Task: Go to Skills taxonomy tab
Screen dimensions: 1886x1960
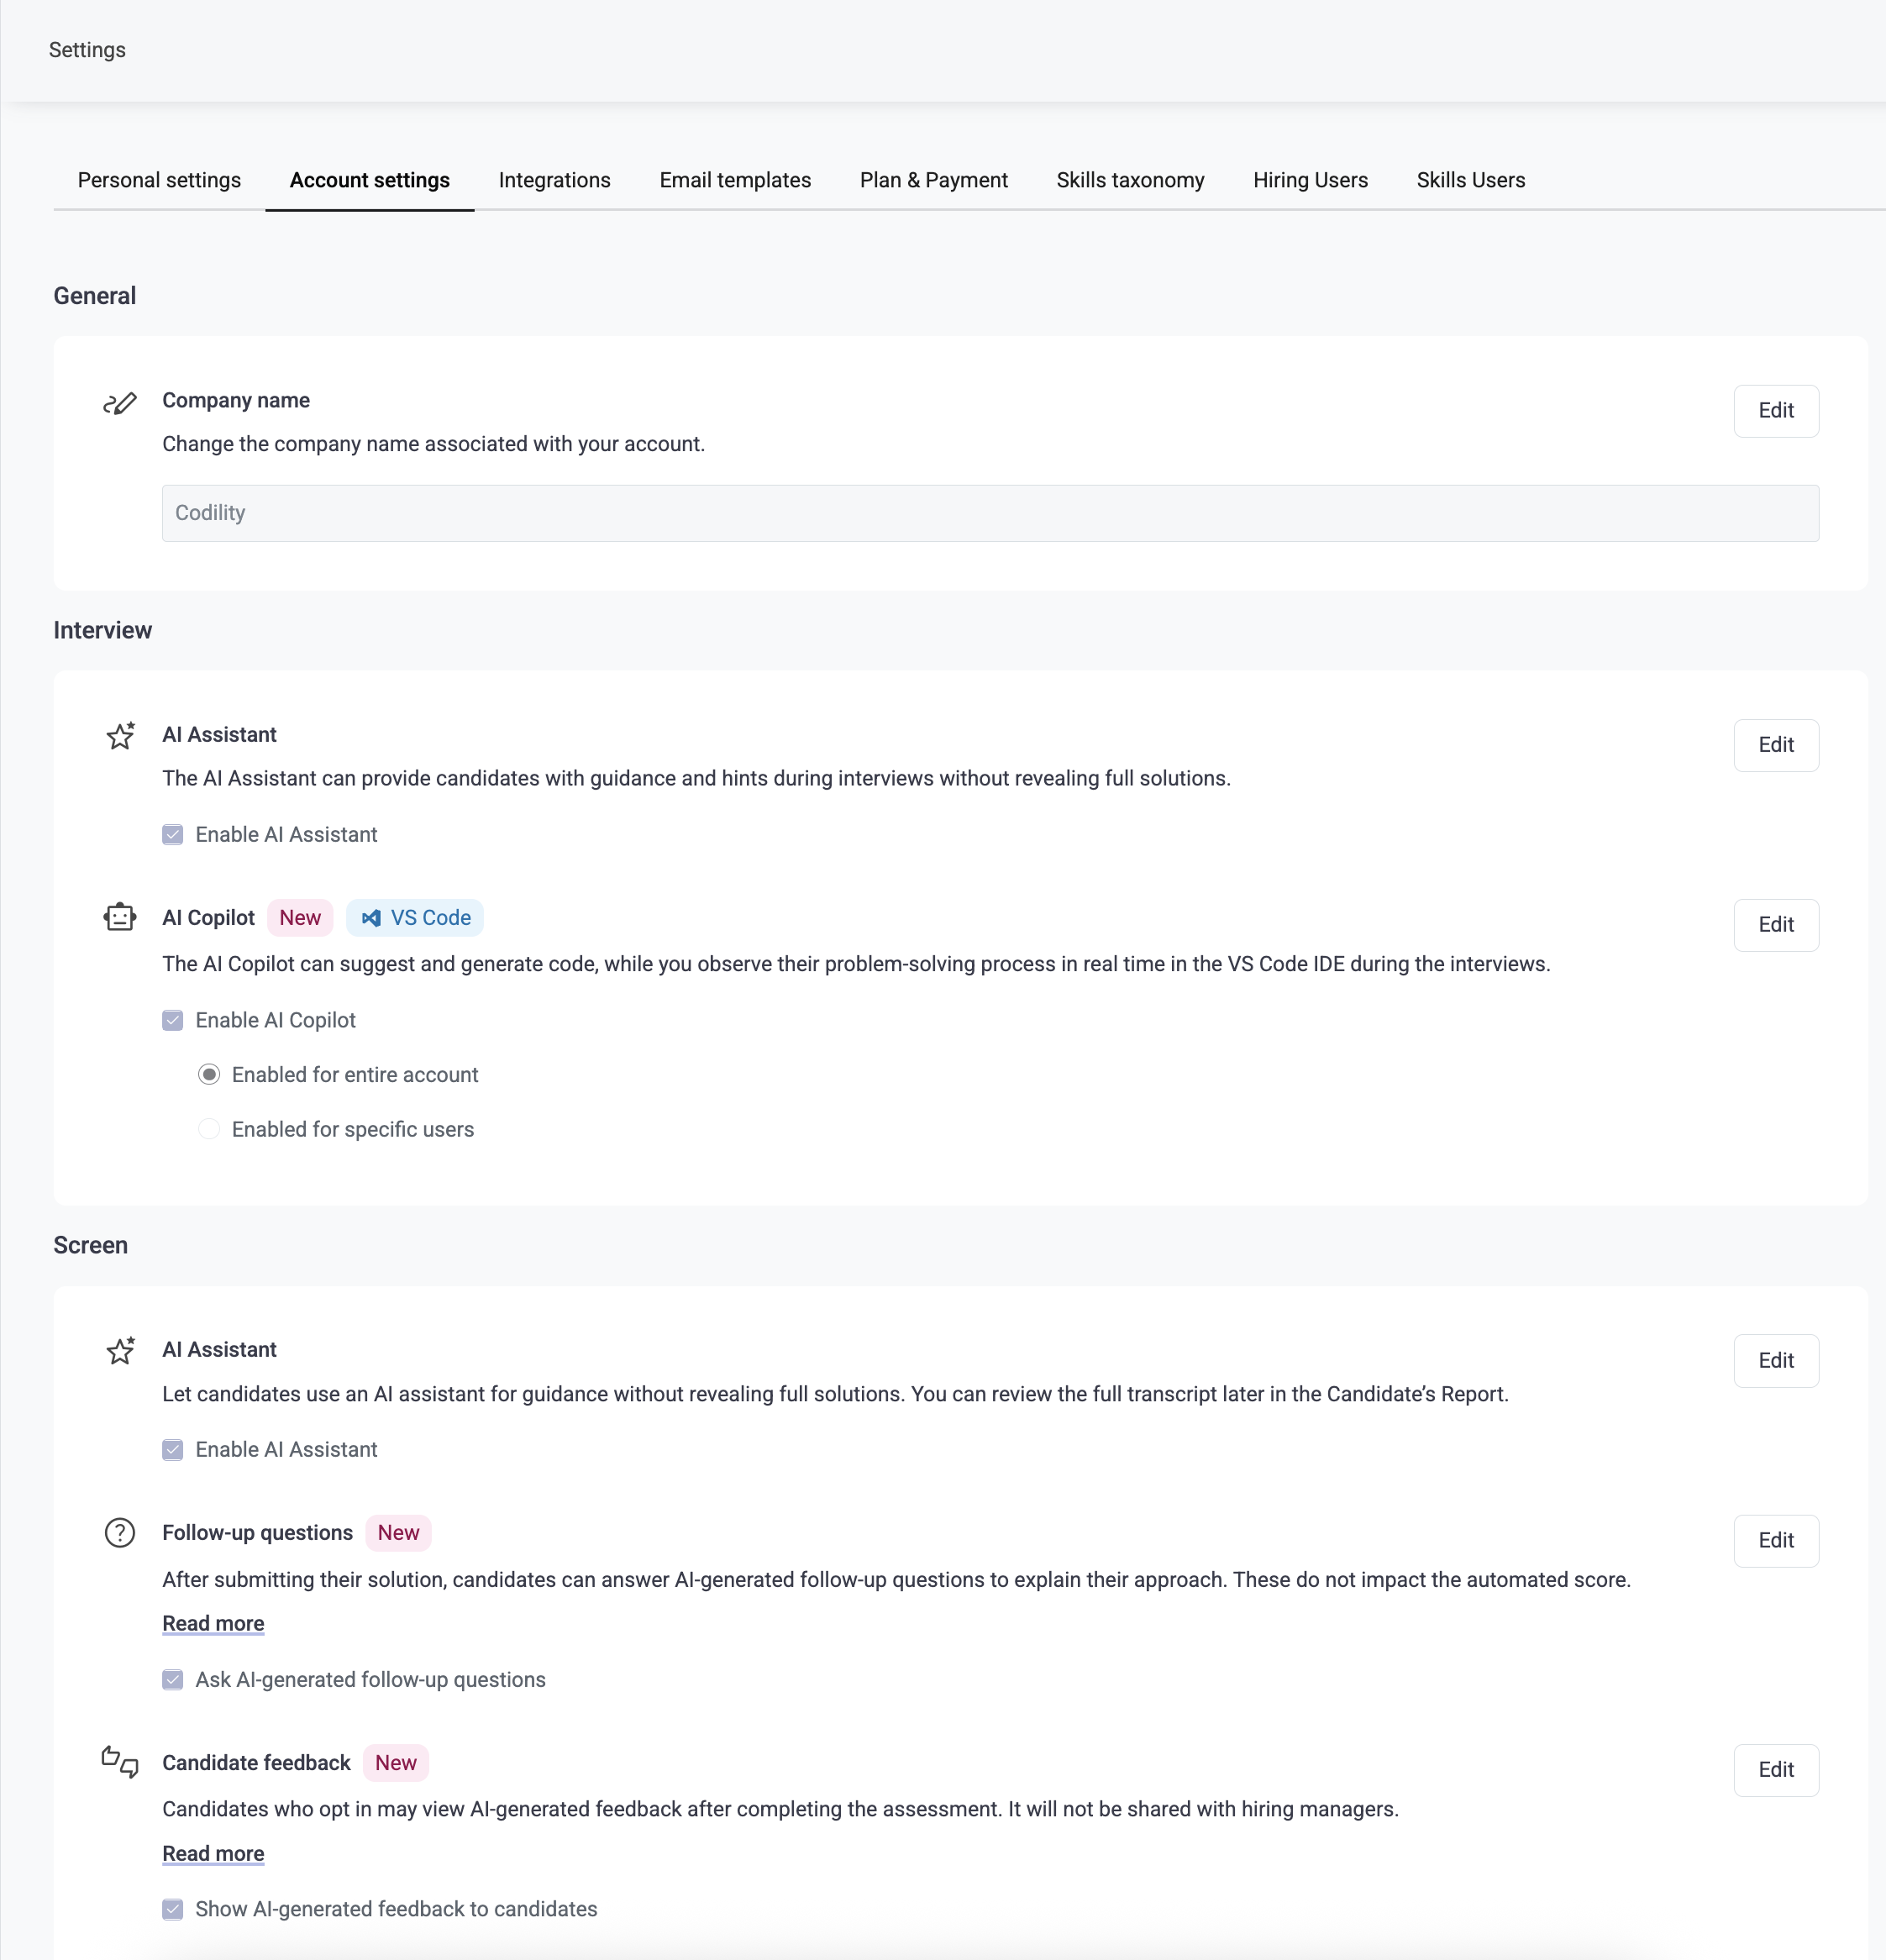Action: 1130,180
